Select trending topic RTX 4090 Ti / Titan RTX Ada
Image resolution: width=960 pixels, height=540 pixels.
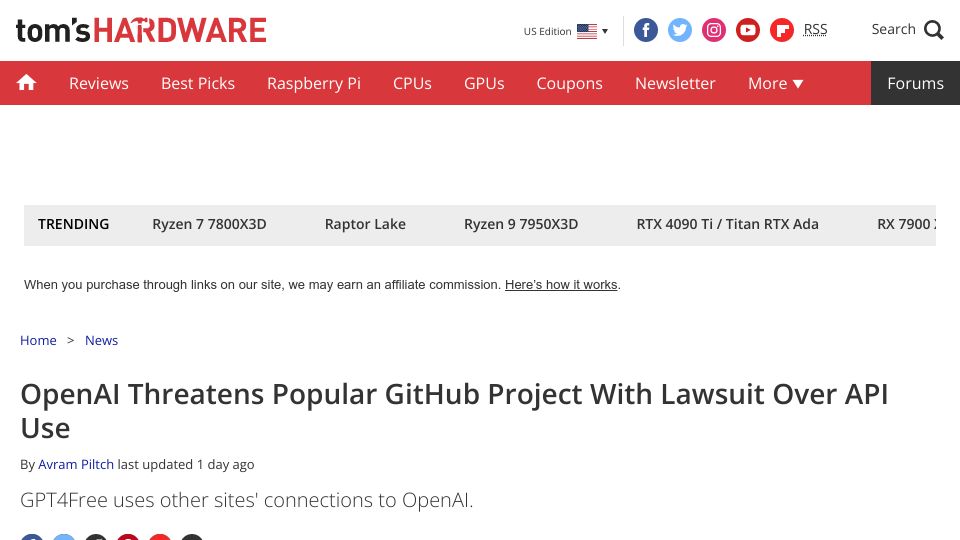[x=727, y=224]
